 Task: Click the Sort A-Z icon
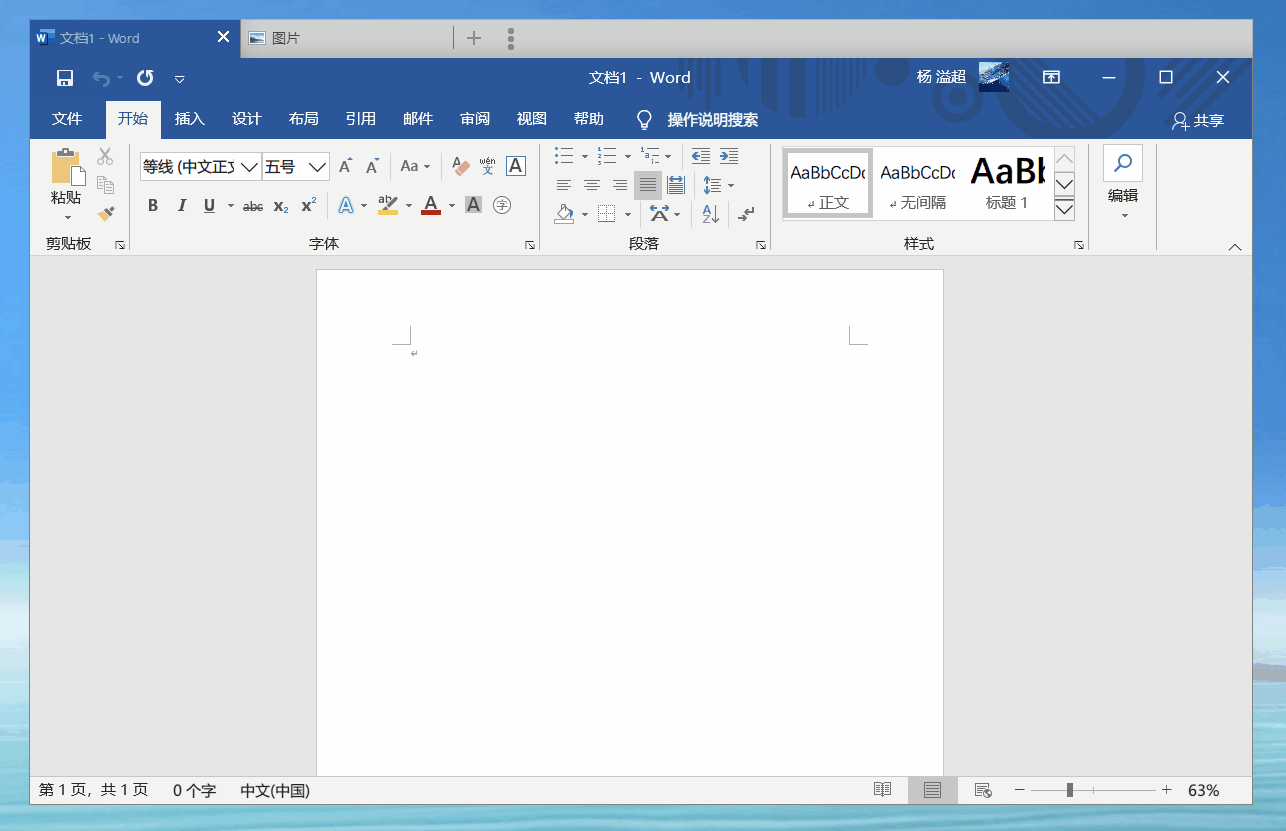tap(710, 213)
